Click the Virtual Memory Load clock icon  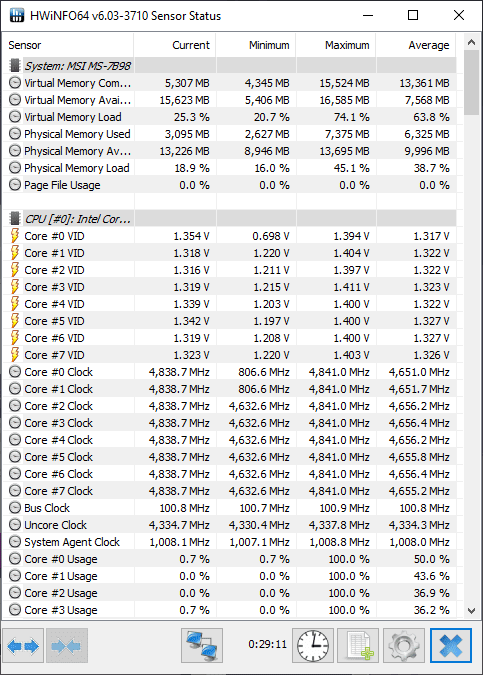click(x=15, y=117)
